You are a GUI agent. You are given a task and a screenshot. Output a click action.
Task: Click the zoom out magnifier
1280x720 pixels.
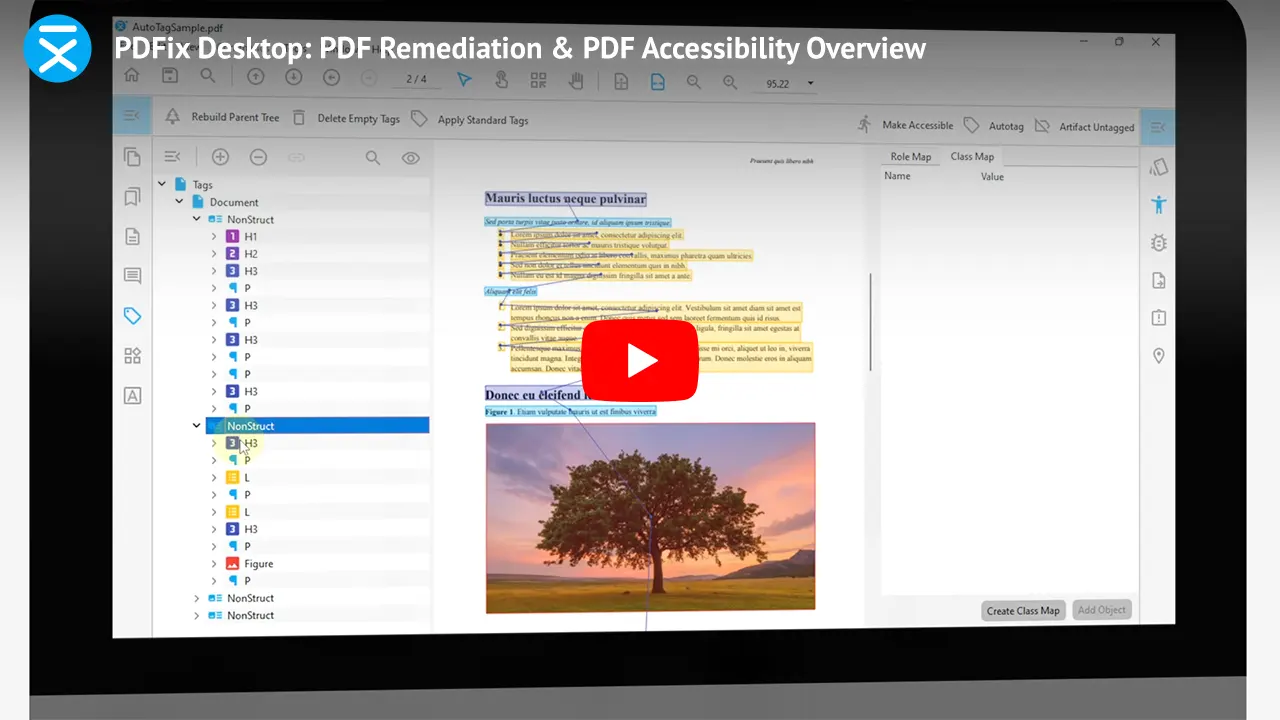coord(694,83)
